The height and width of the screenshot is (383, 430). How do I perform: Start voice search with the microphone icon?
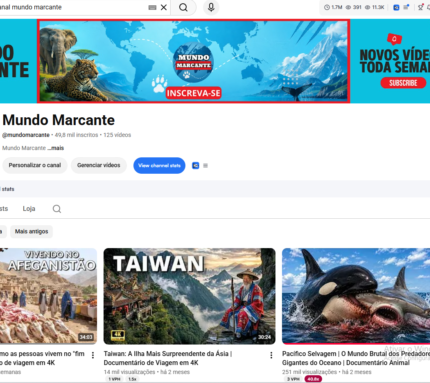point(211,7)
